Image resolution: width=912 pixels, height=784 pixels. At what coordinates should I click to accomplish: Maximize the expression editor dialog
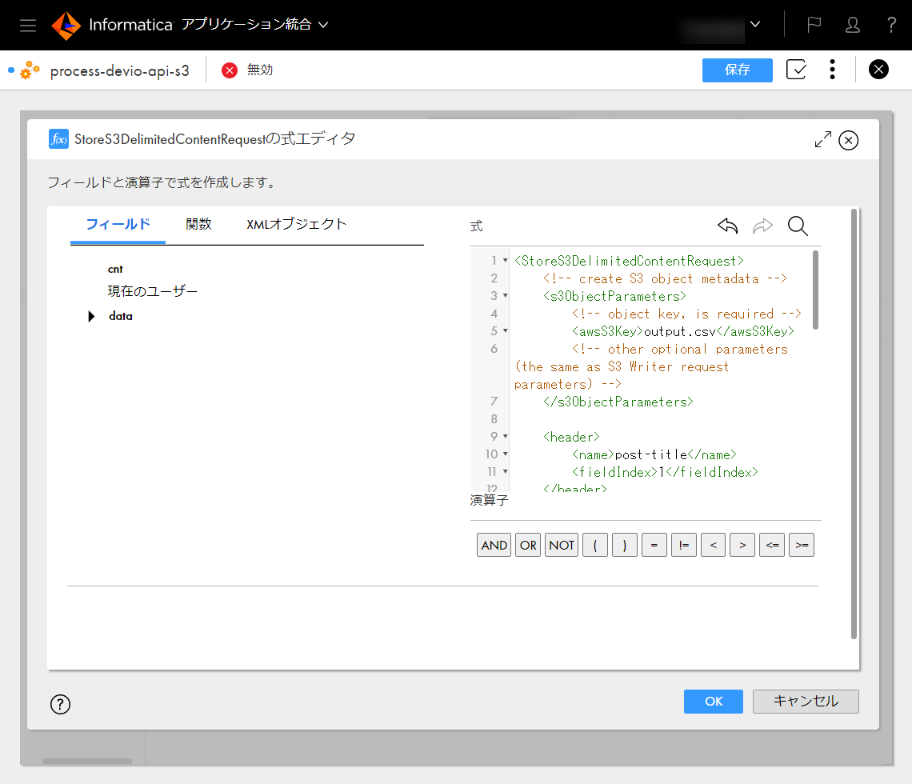823,140
